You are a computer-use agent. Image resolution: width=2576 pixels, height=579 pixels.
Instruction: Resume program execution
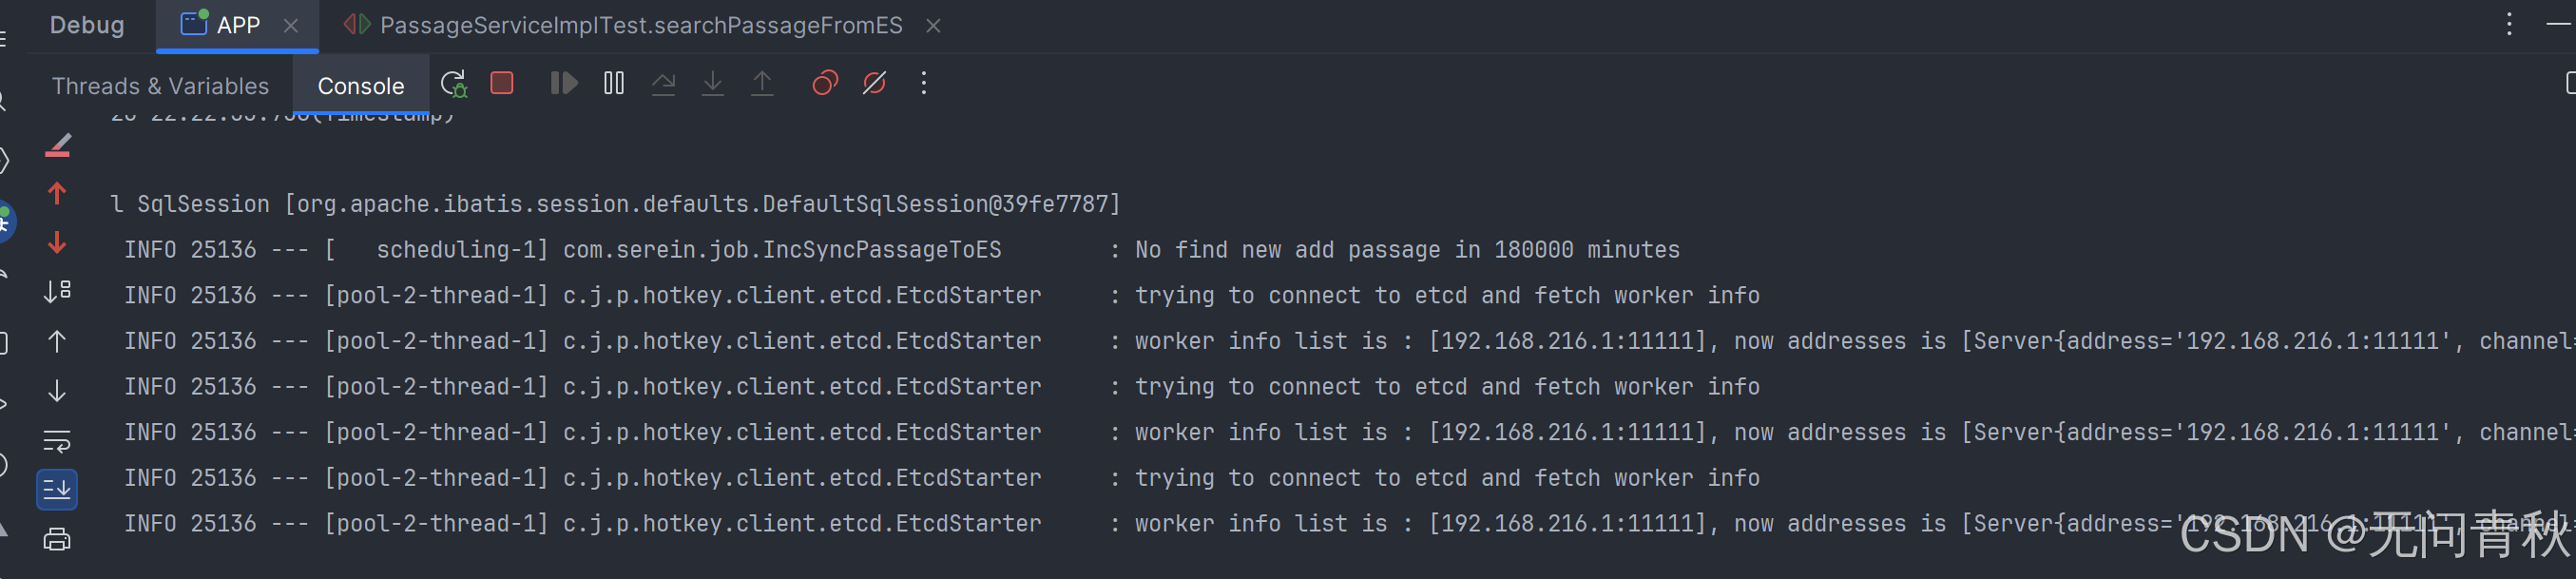pos(564,83)
